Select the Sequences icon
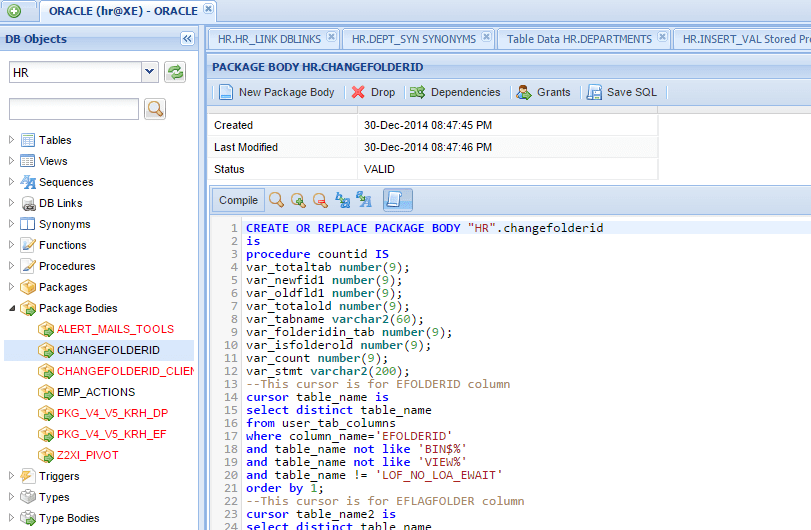 pos(28,182)
